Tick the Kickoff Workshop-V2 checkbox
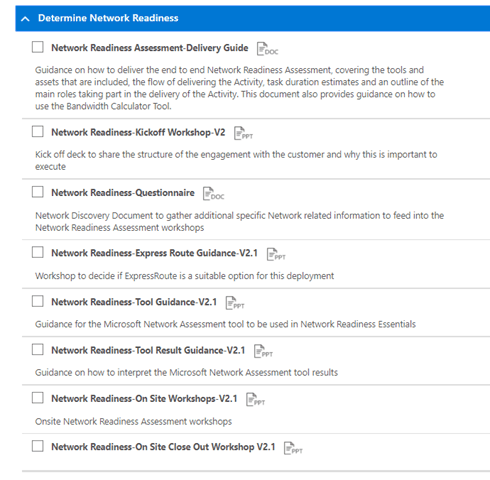The width and height of the screenshot is (490, 480). (38, 131)
